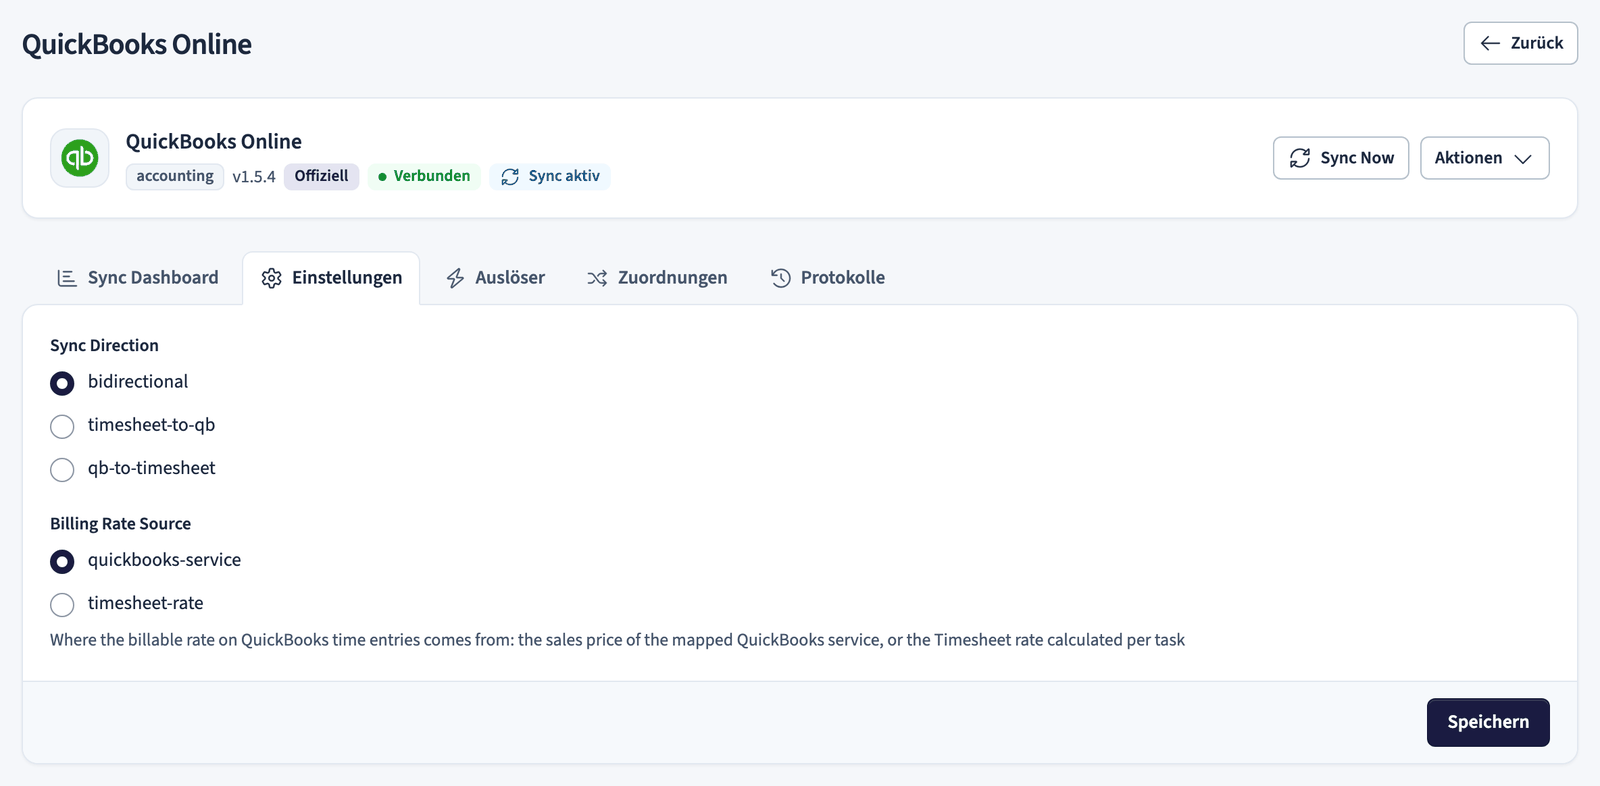View the Protokolle tab
The width and height of the screenshot is (1600, 786).
pyautogui.click(x=828, y=278)
